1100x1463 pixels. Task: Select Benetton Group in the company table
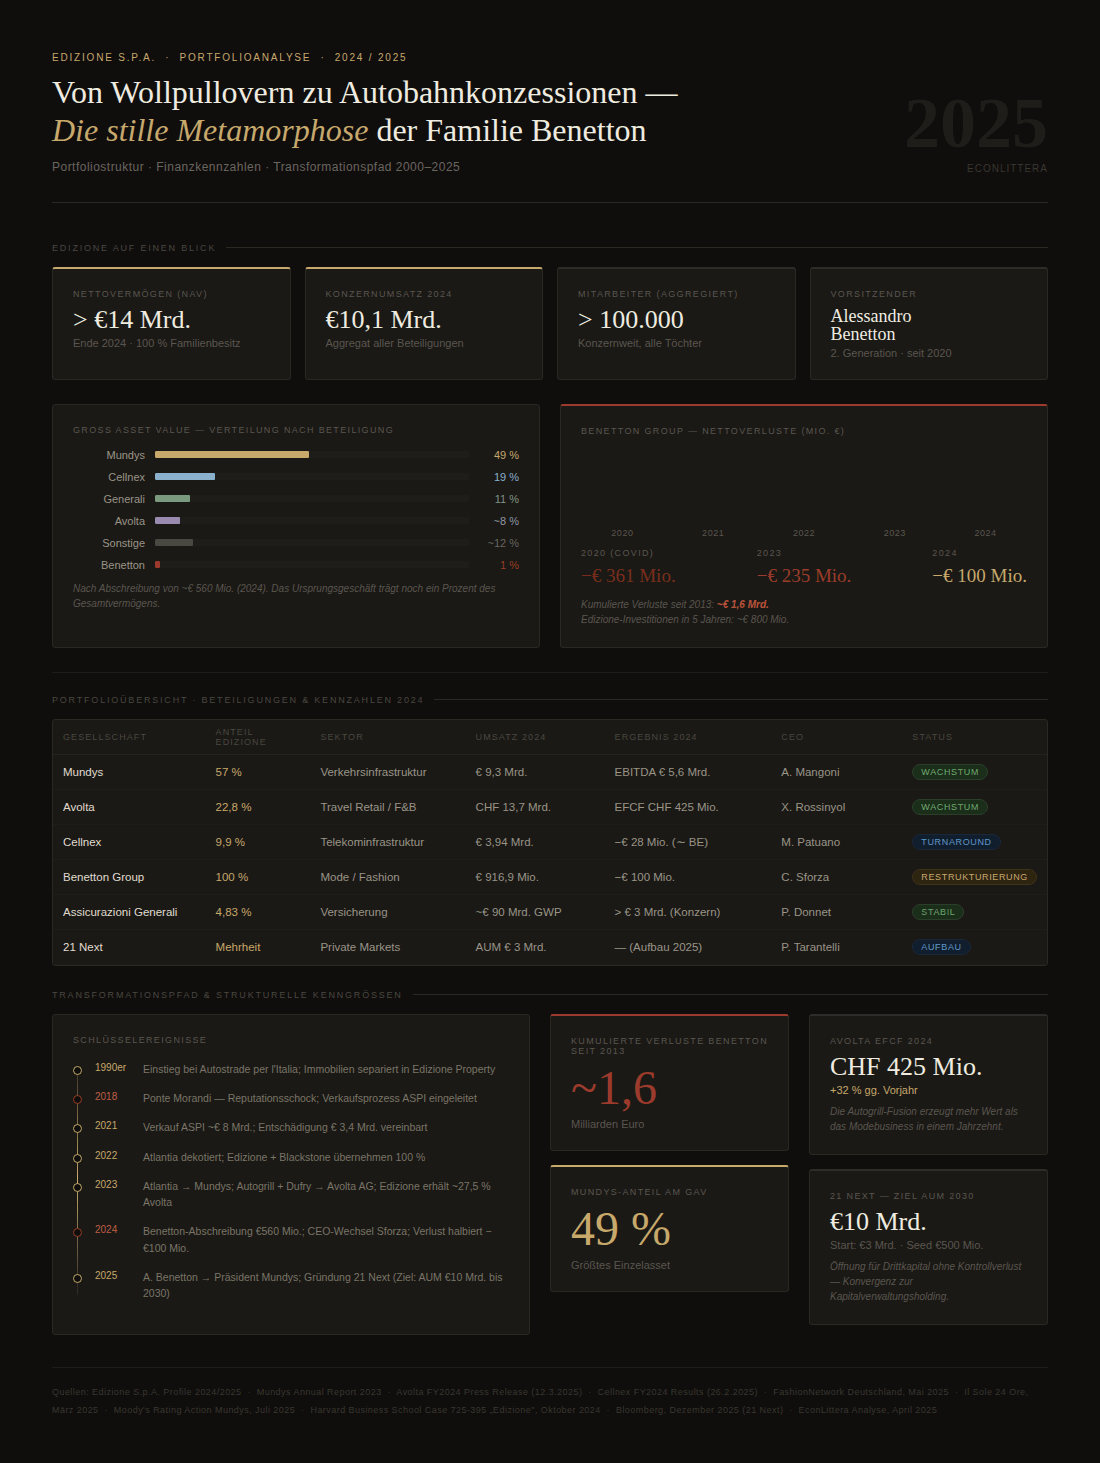[103, 877]
